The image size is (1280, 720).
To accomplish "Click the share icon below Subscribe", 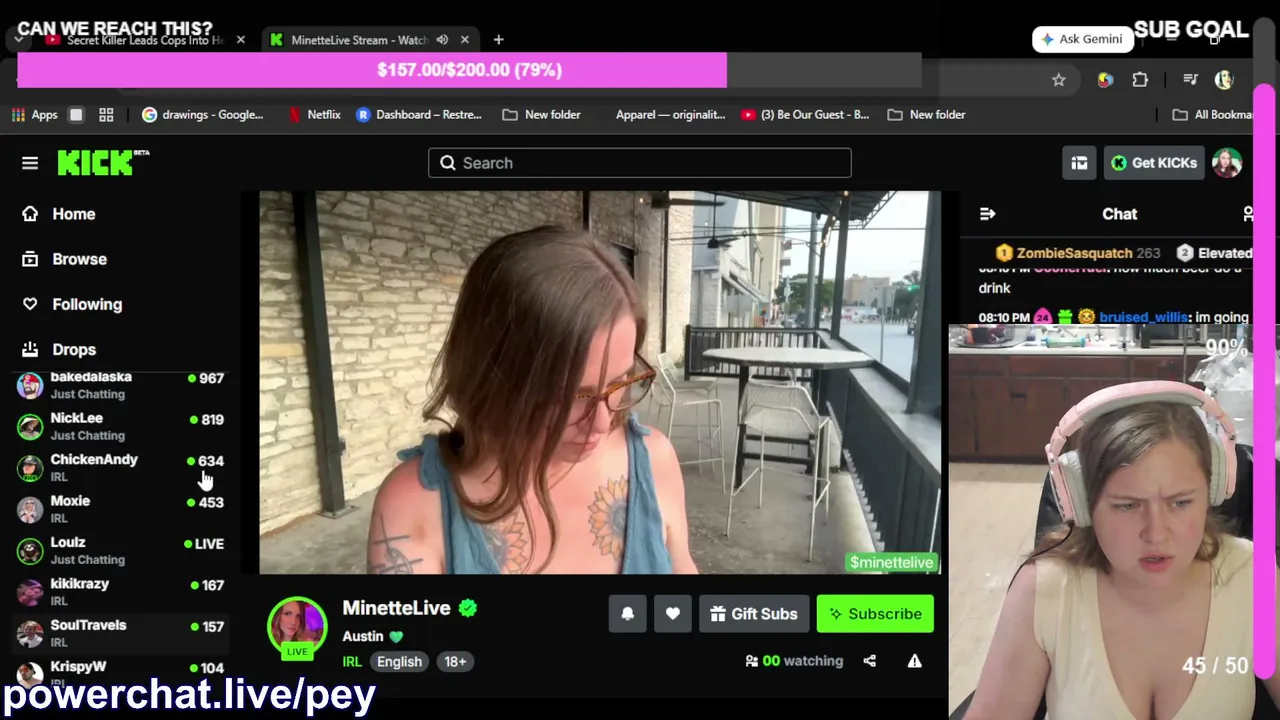I will pos(869,661).
